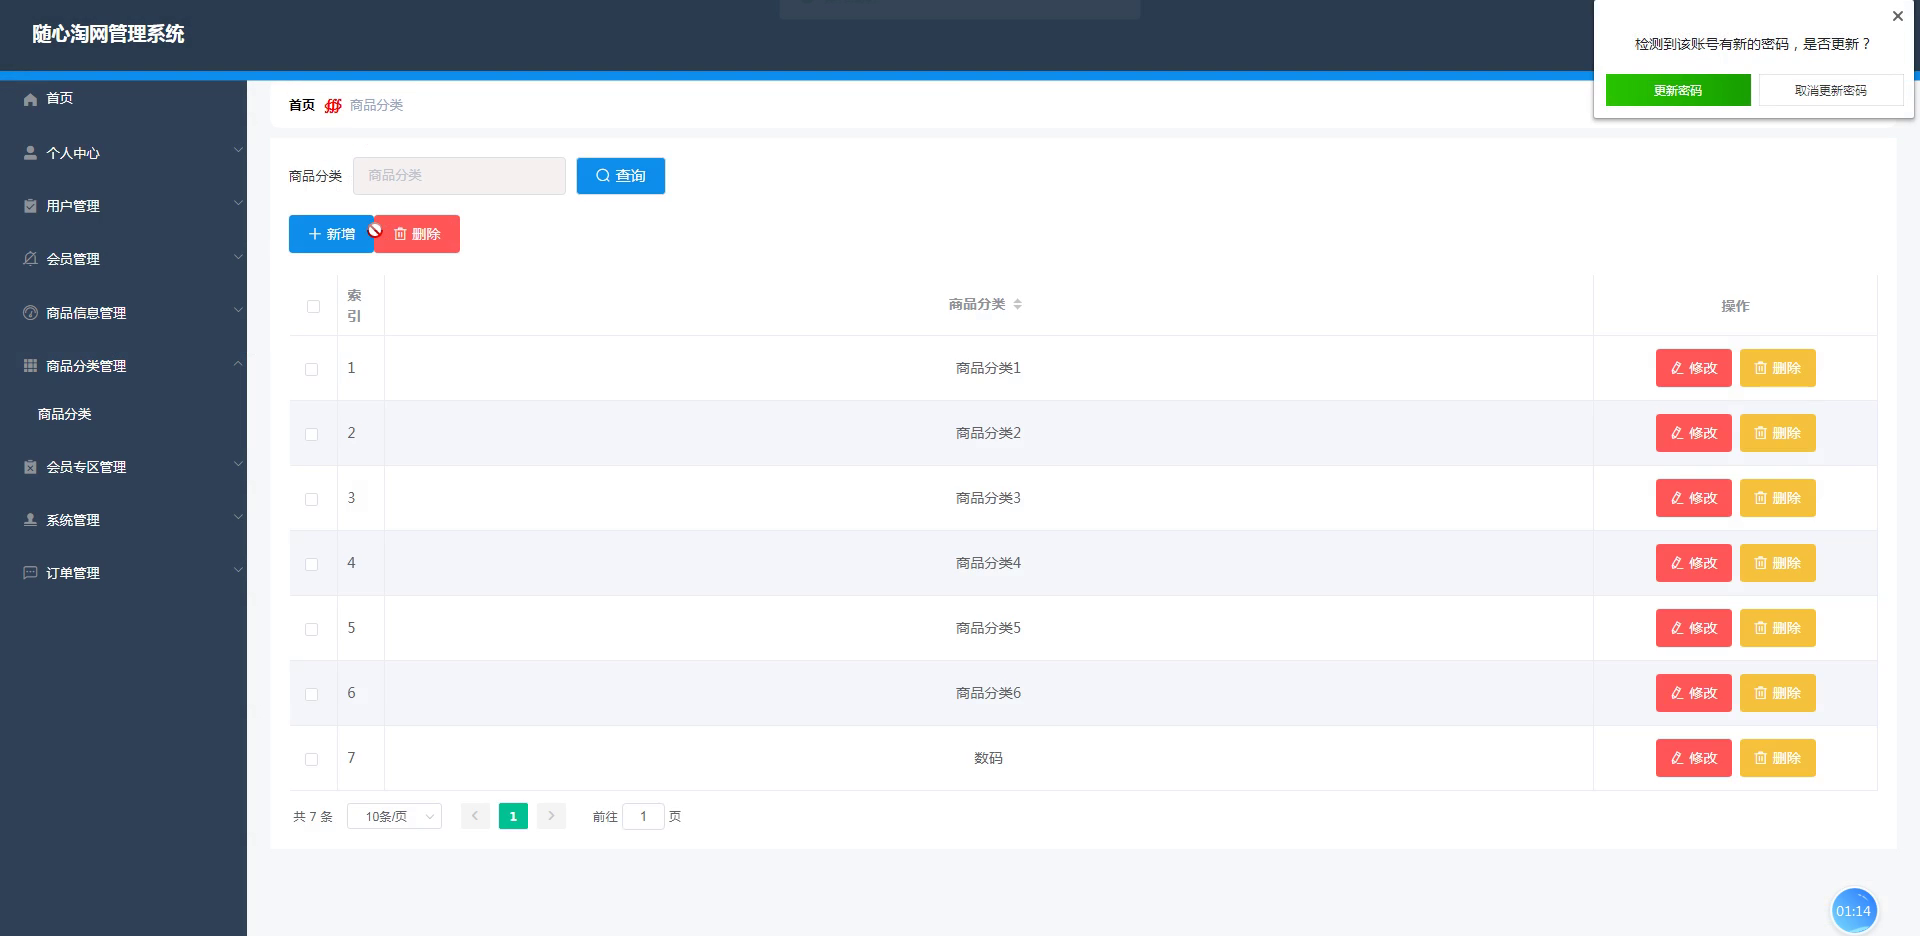The height and width of the screenshot is (936, 1920).
Task: Click the blue 新增 button
Action: click(331, 234)
